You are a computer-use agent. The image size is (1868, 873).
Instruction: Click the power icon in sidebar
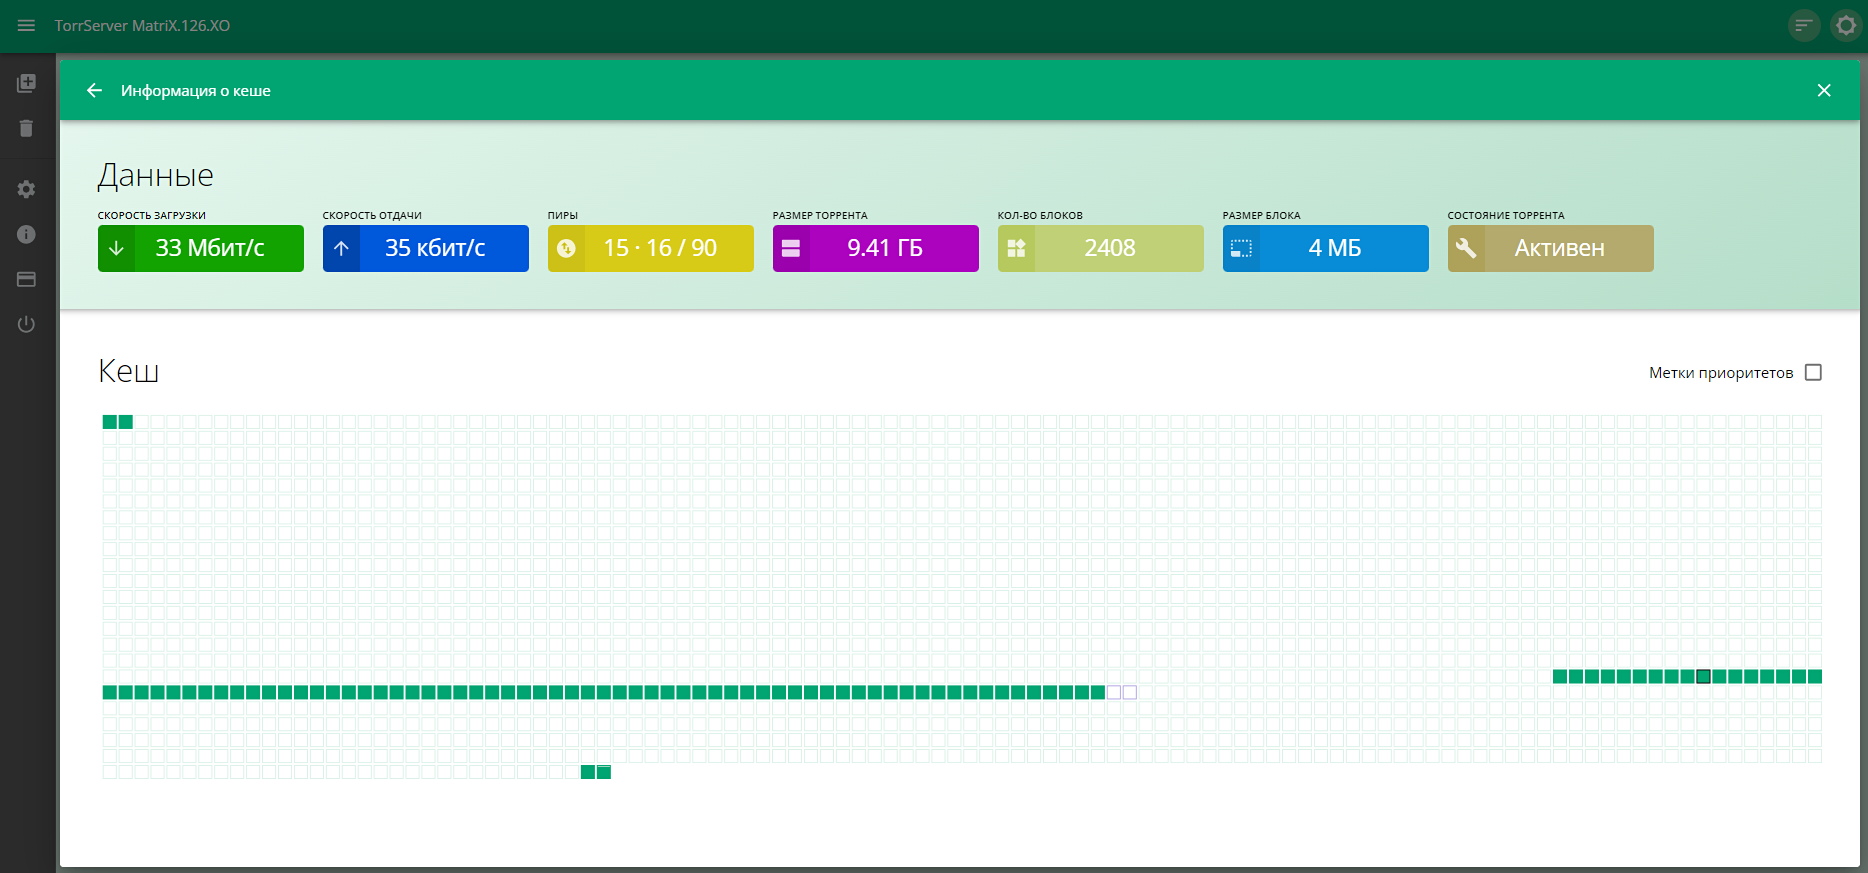click(26, 324)
